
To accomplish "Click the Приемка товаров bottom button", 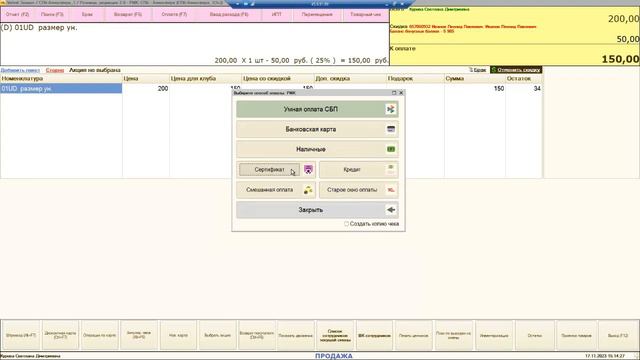I will pyautogui.click(x=576, y=335).
